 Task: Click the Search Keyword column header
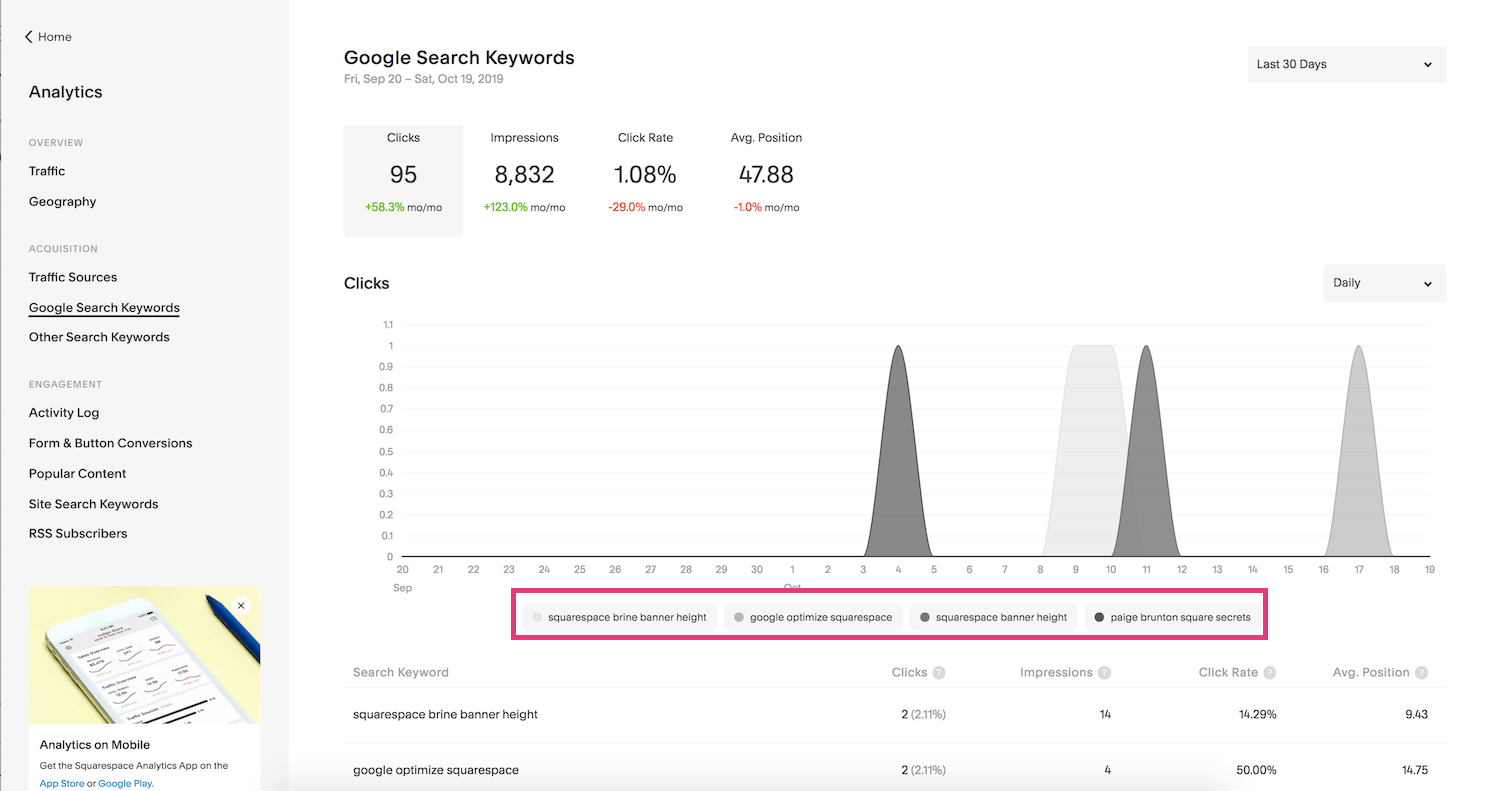pyautogui.click(x=400, y=673)
